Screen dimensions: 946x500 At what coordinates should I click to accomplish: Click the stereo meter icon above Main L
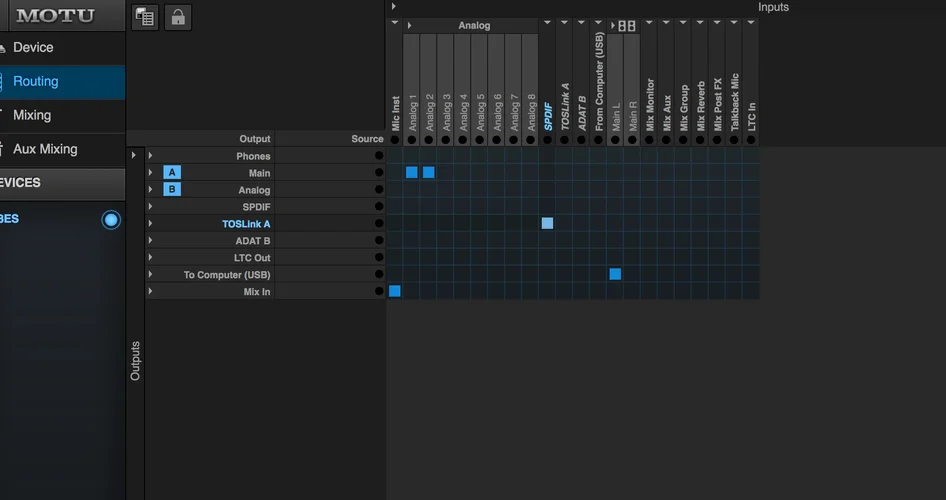click(x=627, y=25)
